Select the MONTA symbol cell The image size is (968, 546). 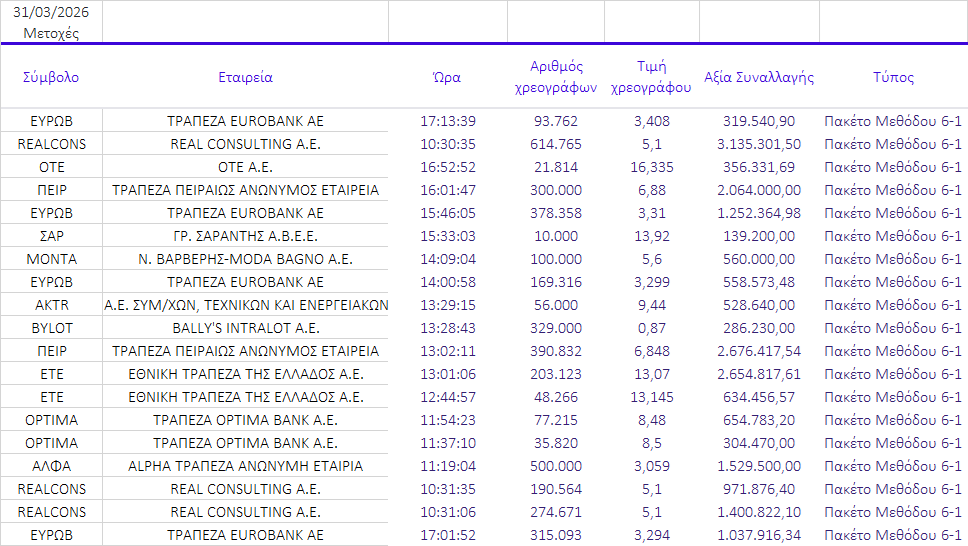click(x=51, y=259)
